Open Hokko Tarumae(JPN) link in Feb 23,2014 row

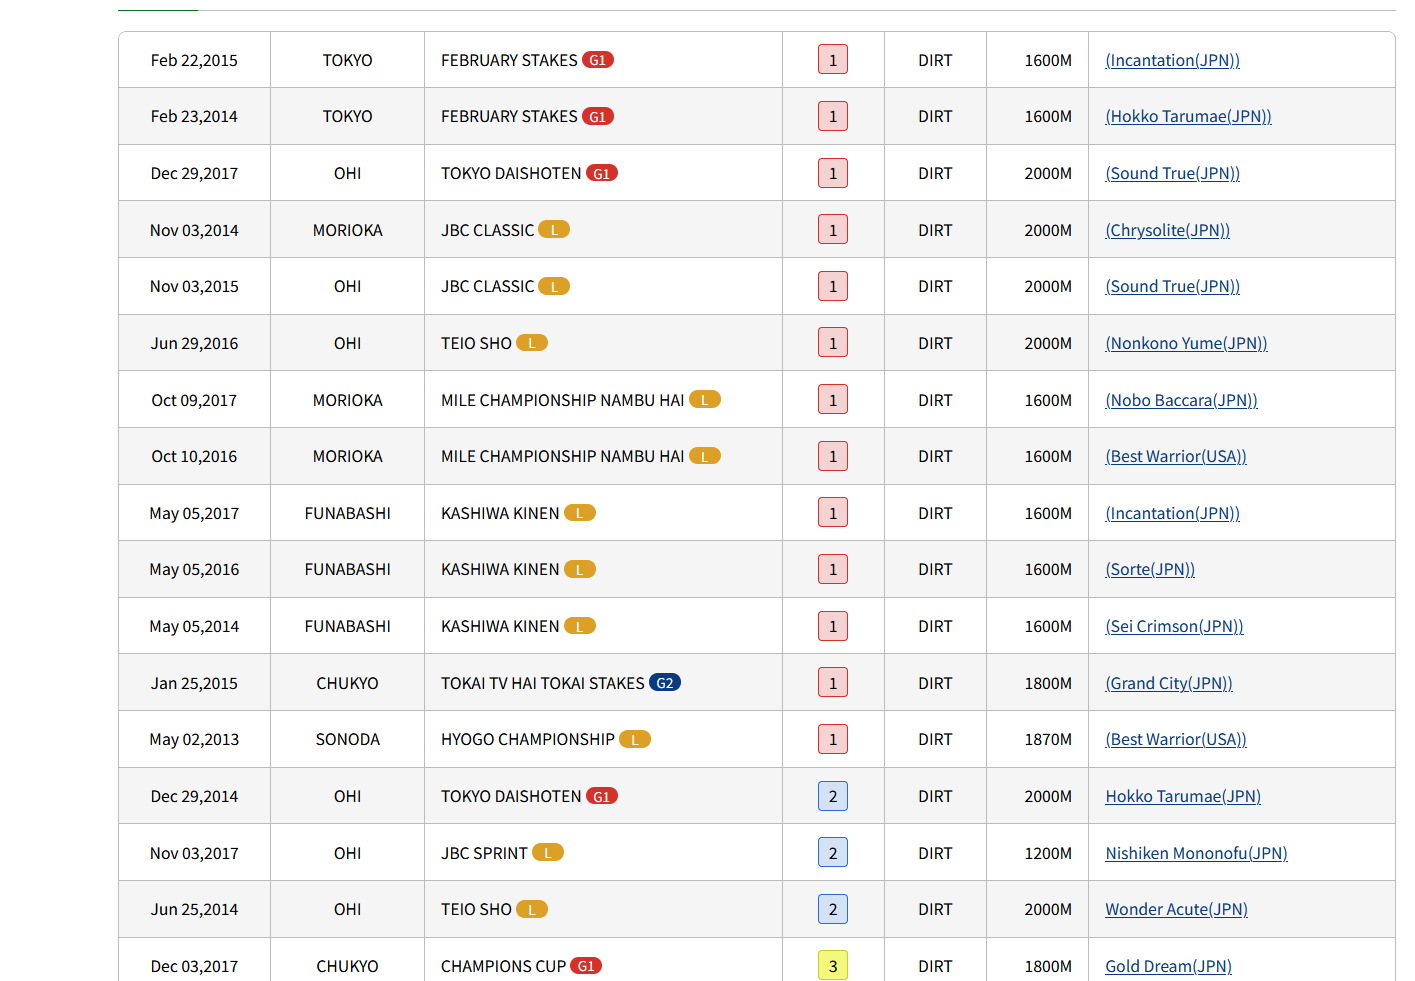point(1188,117)
